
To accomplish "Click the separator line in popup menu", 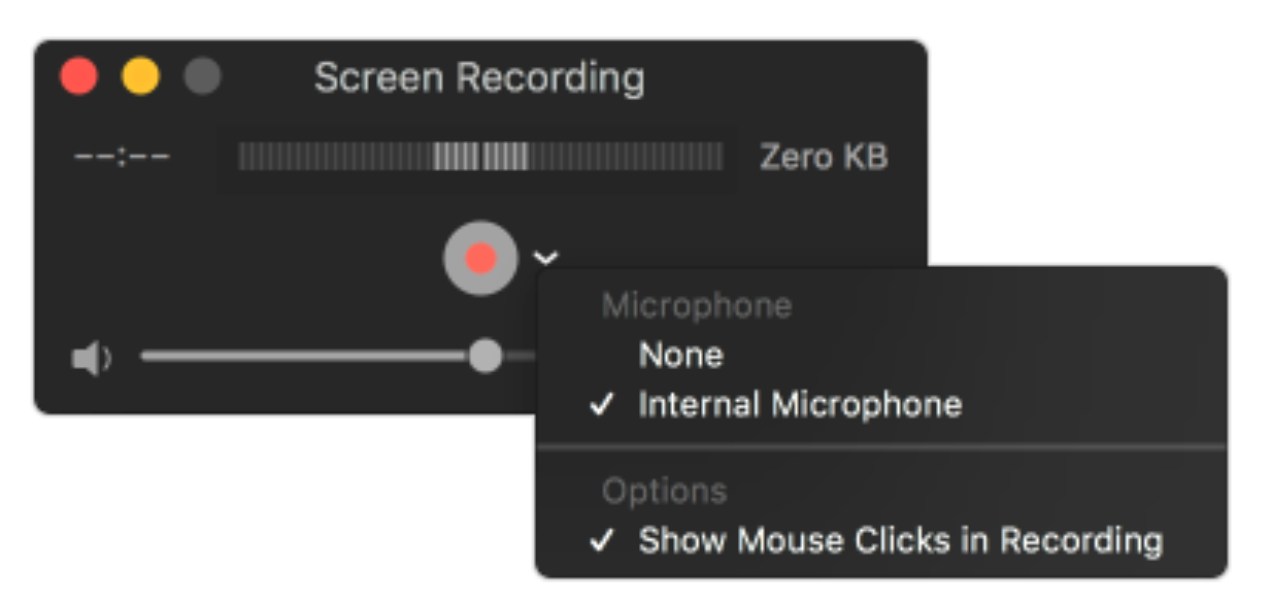I will point(881,448).
